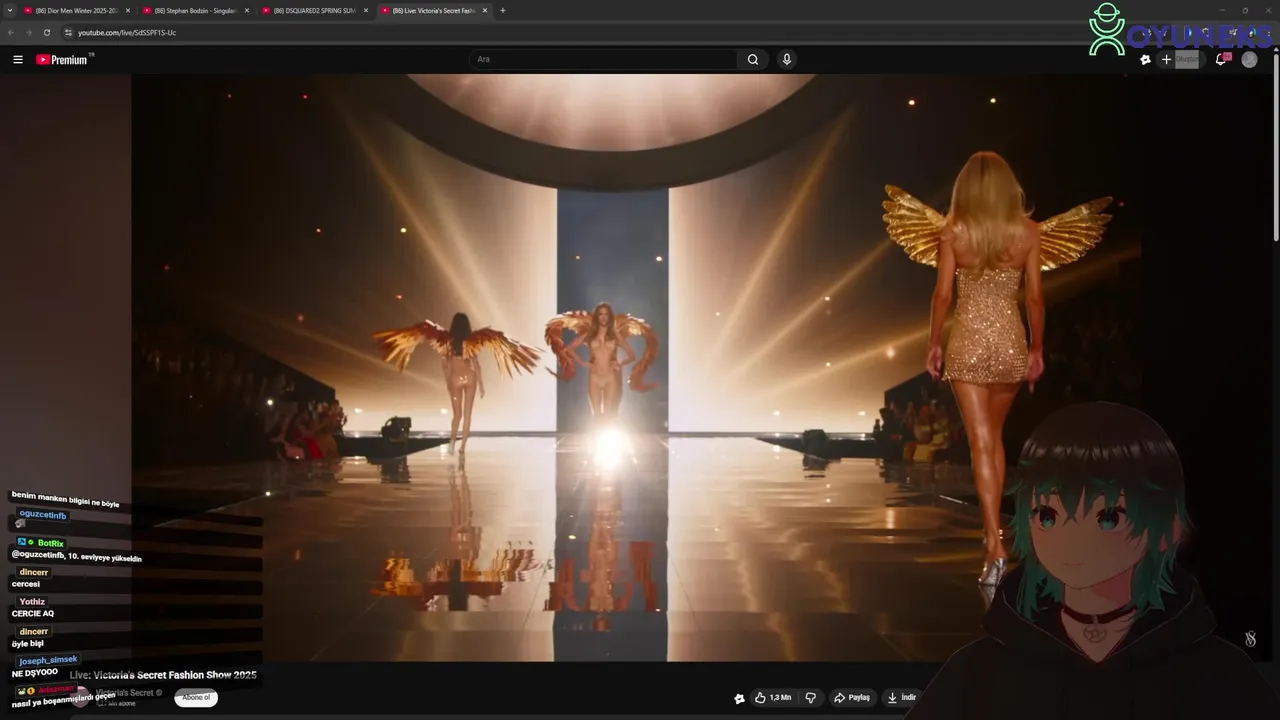Image resolution: width=1280 pixels, height=720 pixels.
Task: Close the Live: Victoria's Secret tab
Action: (x=485, y=11)
